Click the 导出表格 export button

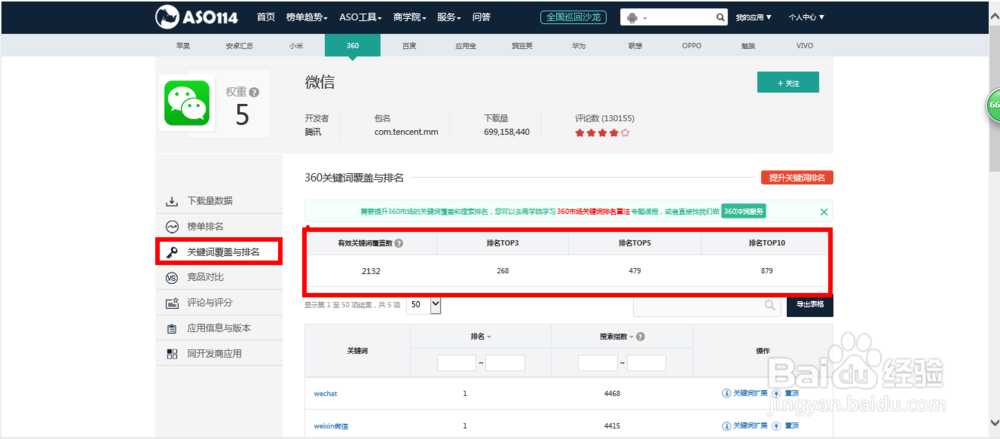810,304
